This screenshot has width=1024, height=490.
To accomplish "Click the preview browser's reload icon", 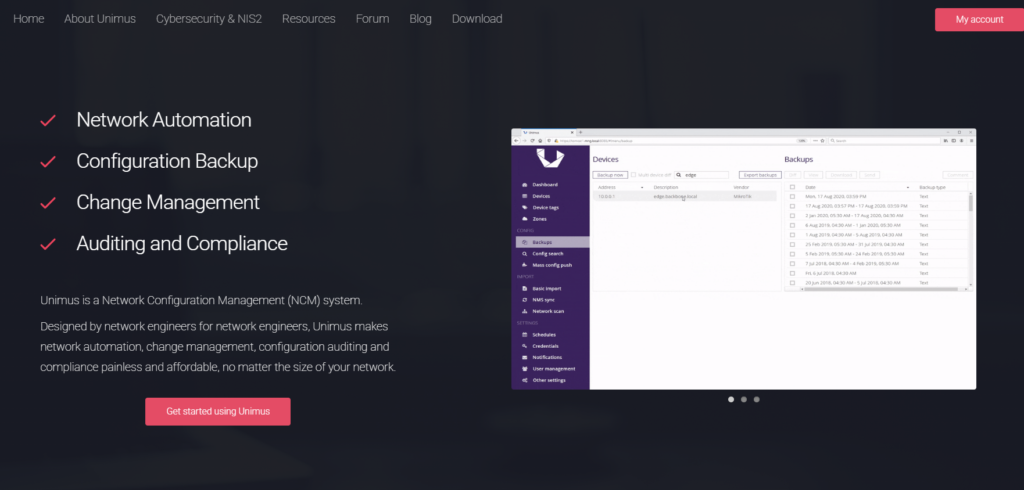I will 532,140.
